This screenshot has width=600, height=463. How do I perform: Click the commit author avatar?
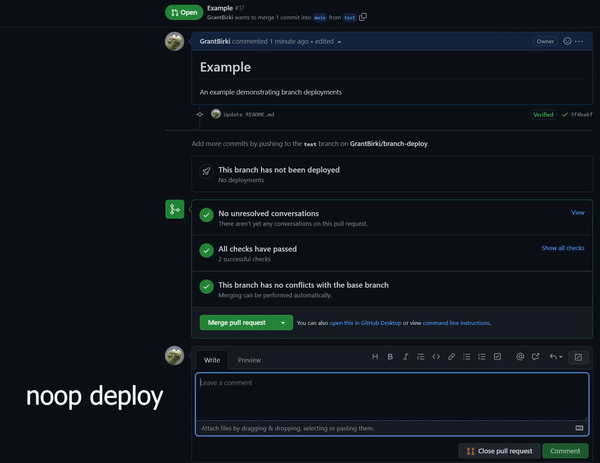[x=216, y=114]
